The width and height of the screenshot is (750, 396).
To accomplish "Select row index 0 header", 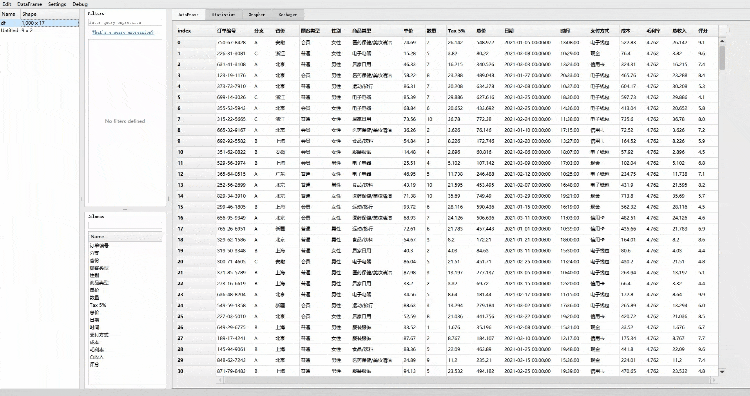I will pyautogui.click(x=196, y=43).
